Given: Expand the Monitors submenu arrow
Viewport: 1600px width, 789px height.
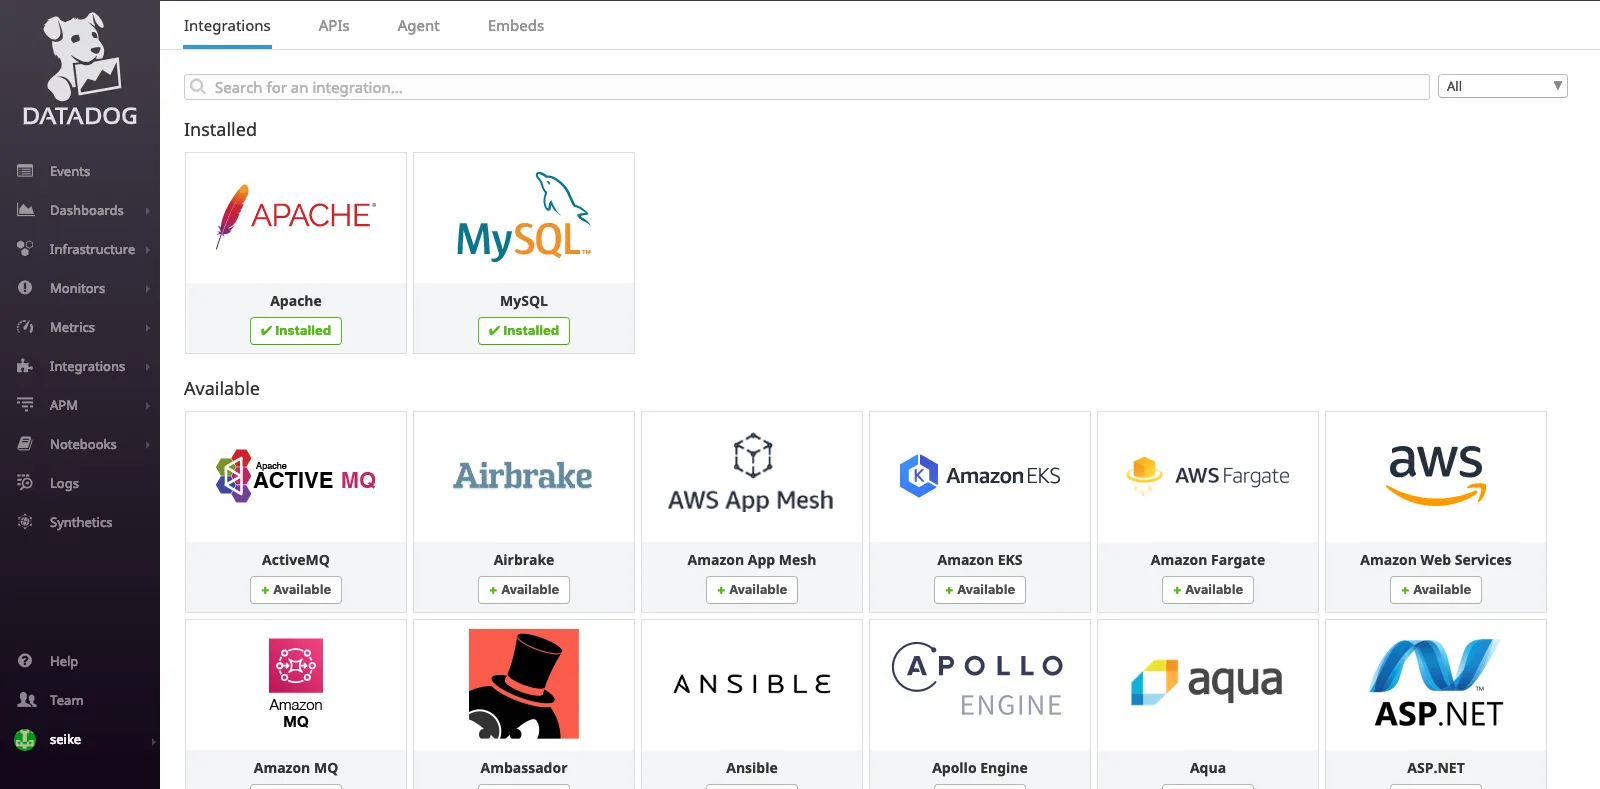Looking at the screenshot, I should pyautogui.click(x=148, y=289).
